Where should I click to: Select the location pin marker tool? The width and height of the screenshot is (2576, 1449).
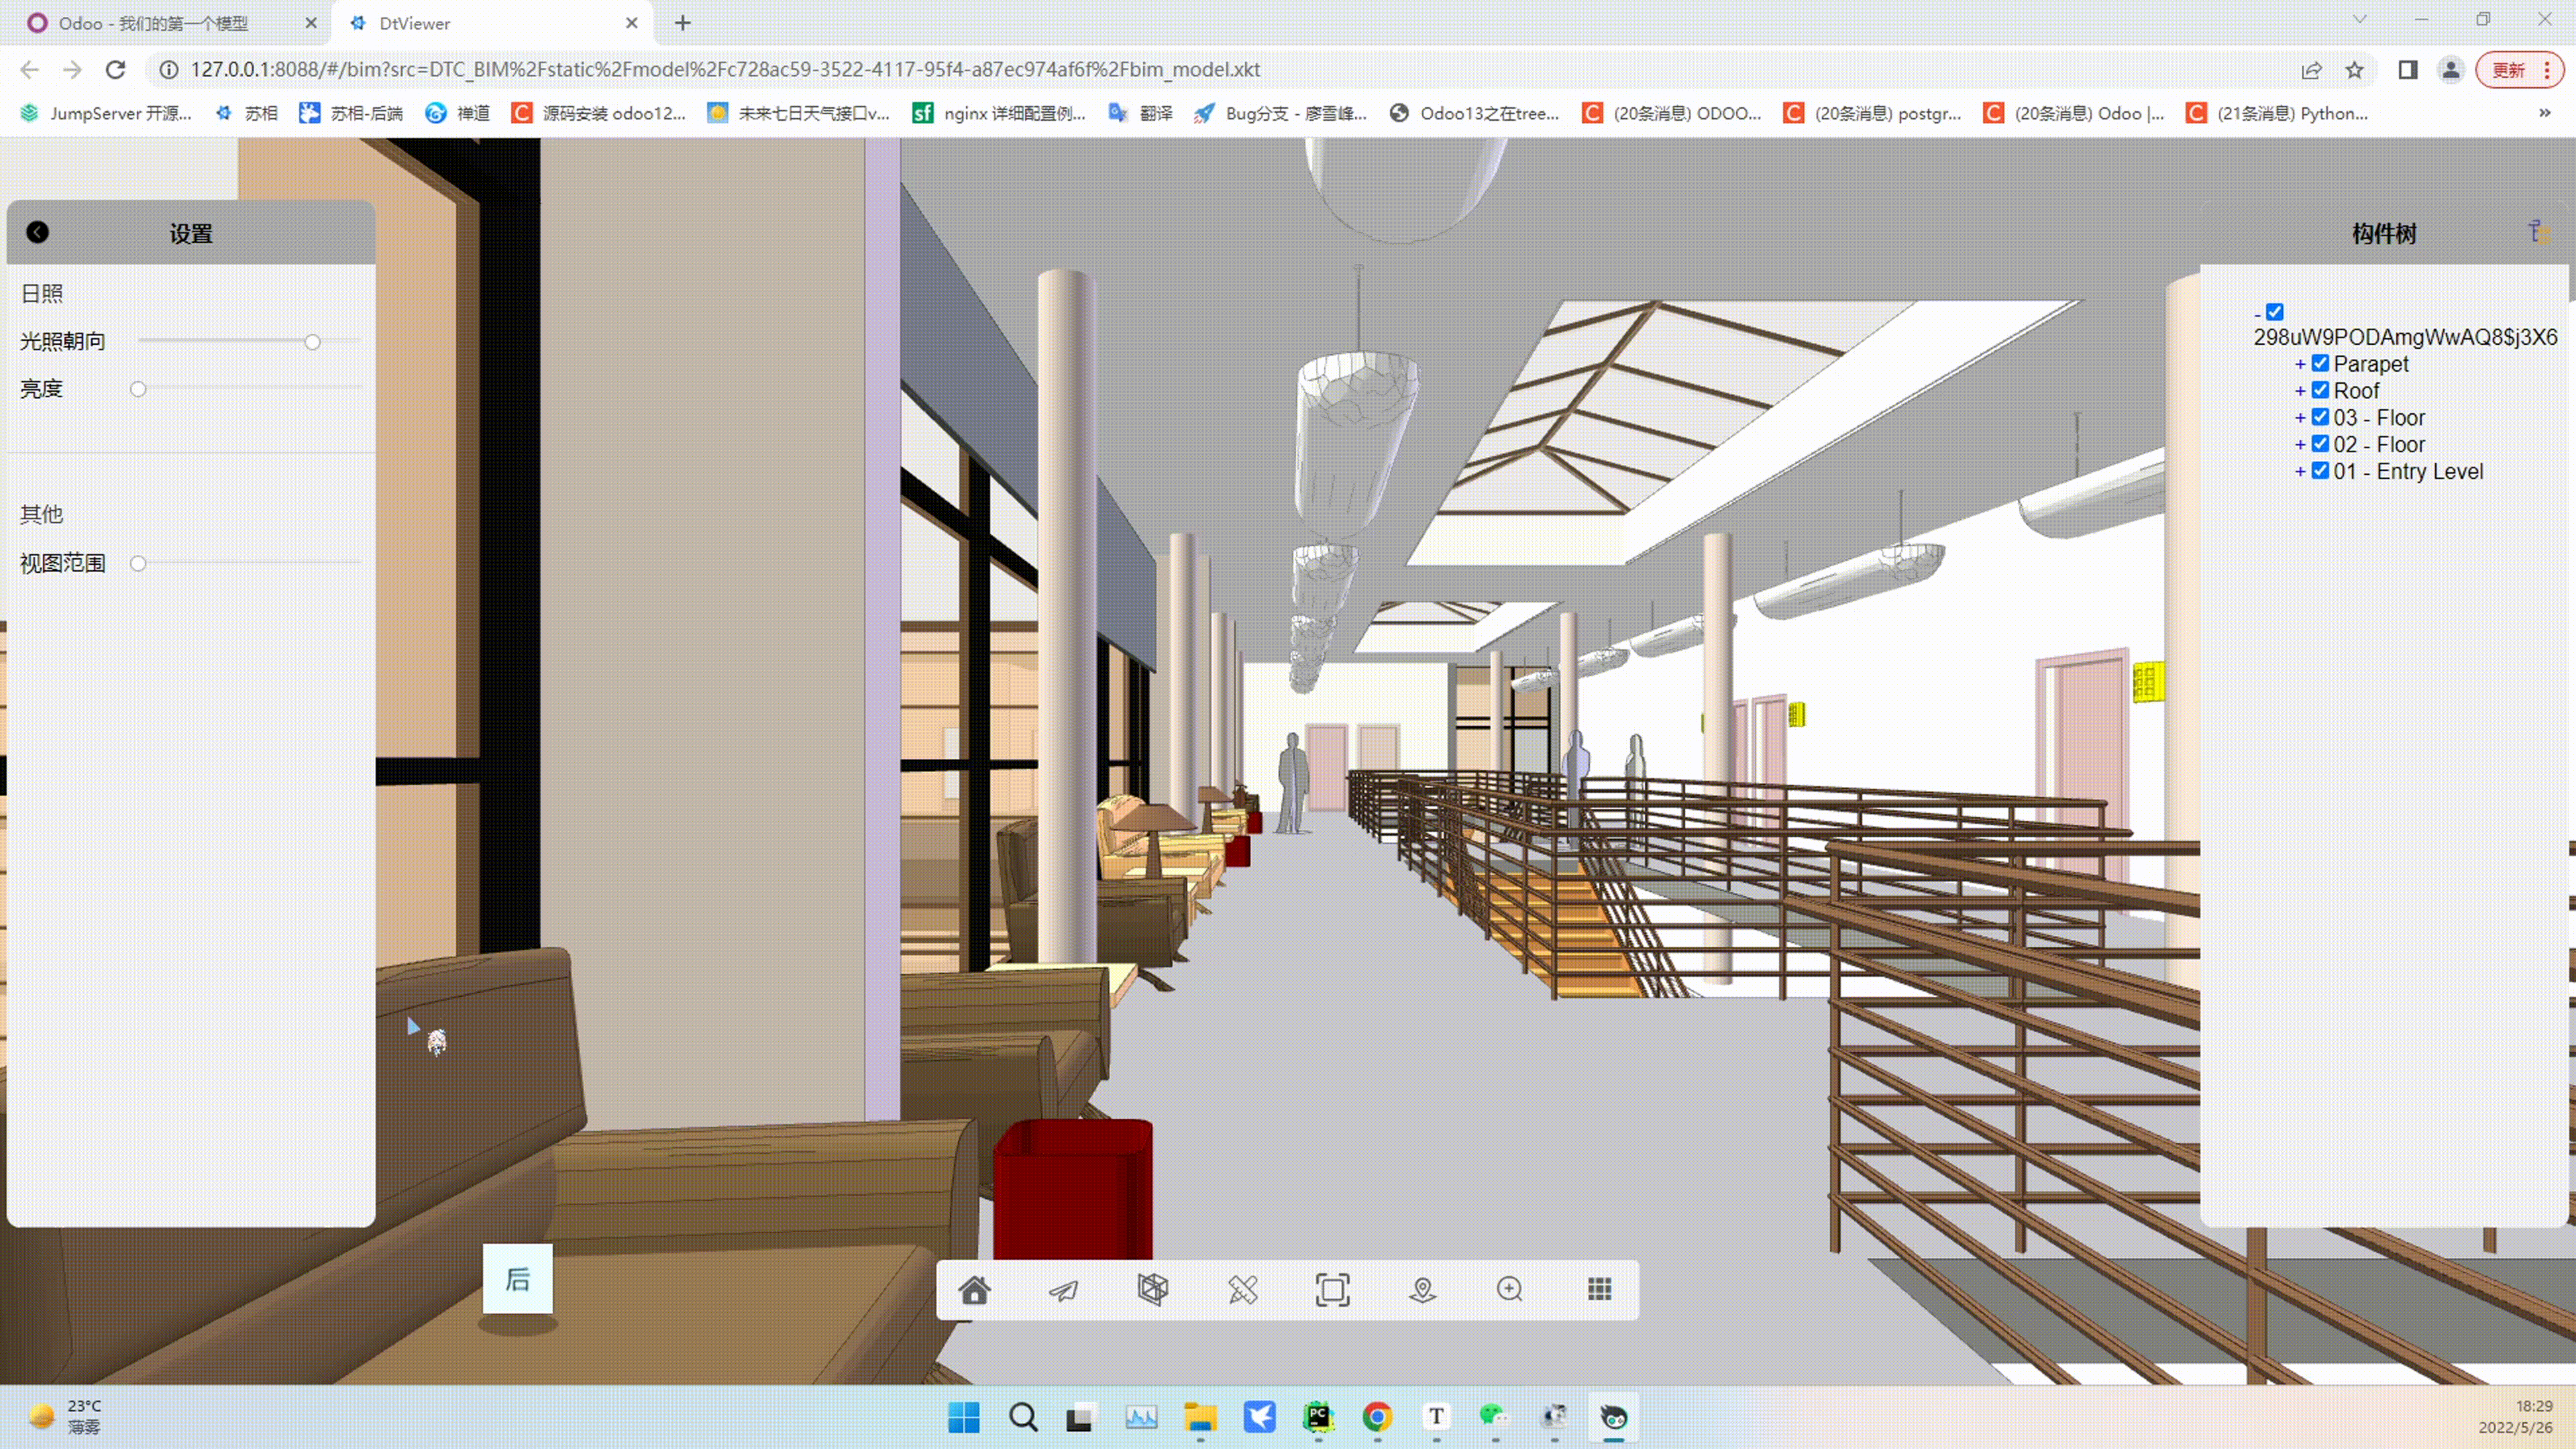[x=1422, y=1290]
